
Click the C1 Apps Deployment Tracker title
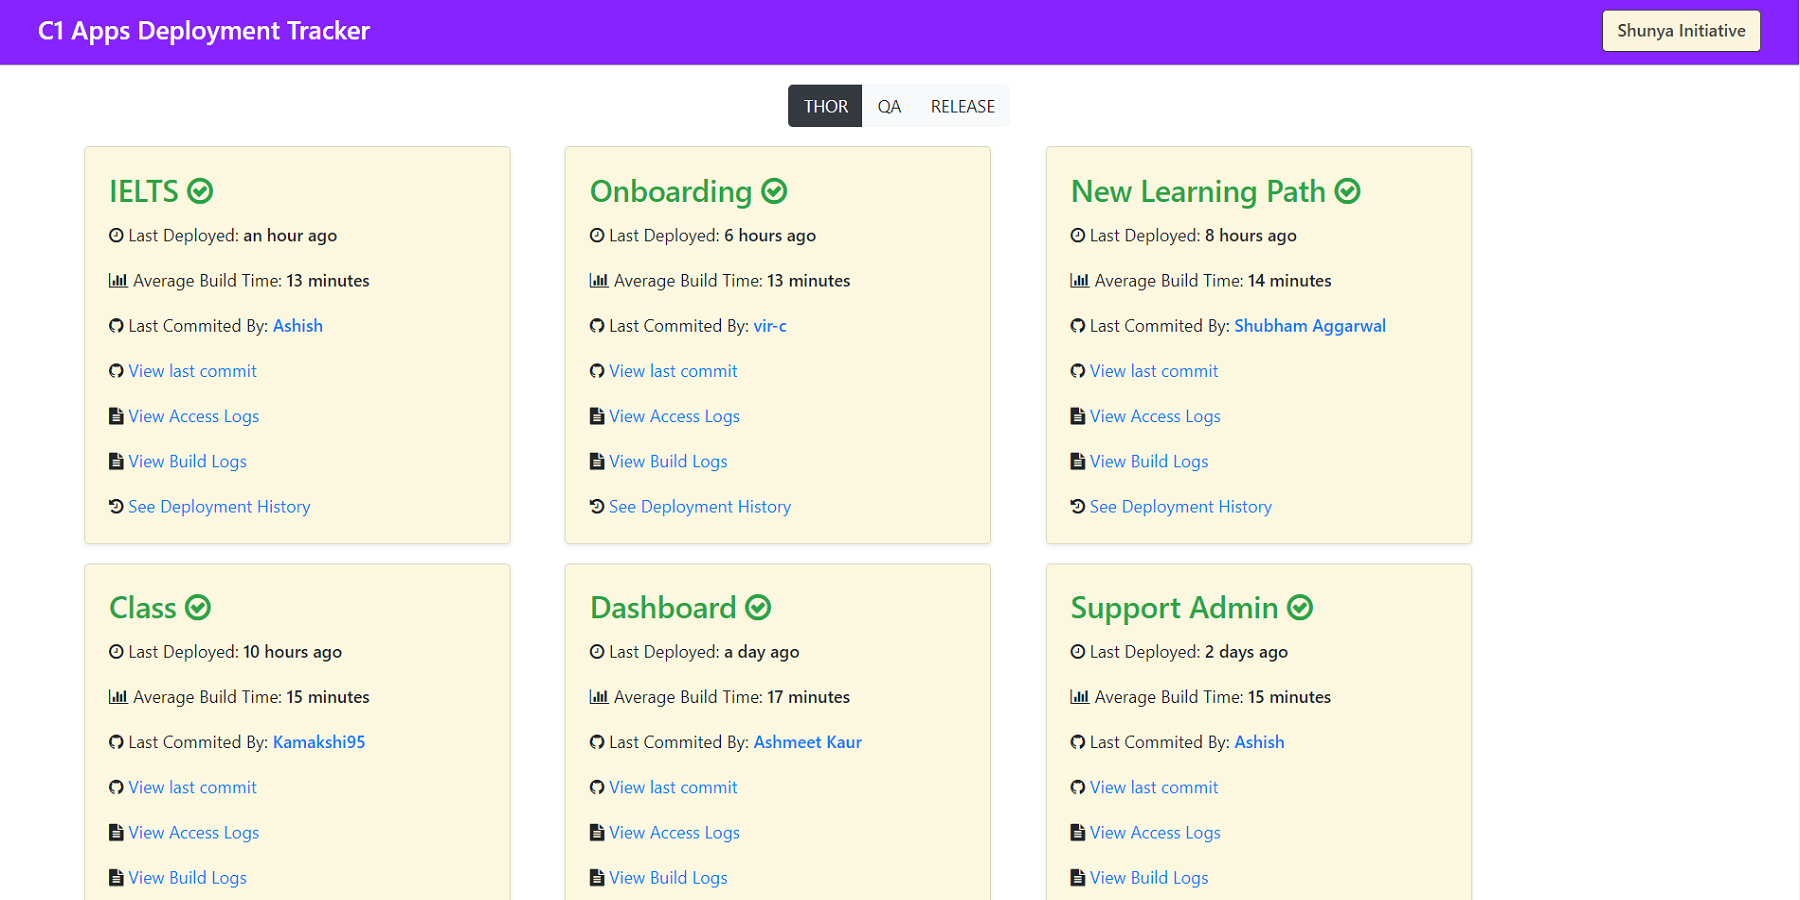(x=204, y=31)
